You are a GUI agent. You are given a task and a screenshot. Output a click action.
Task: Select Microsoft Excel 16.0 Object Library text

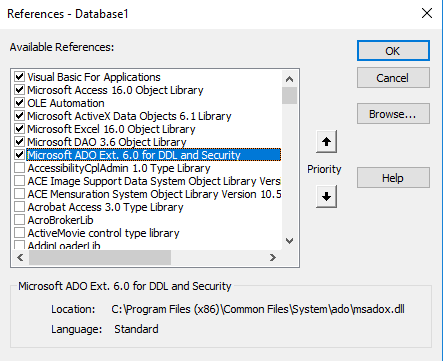click(111, 129)
